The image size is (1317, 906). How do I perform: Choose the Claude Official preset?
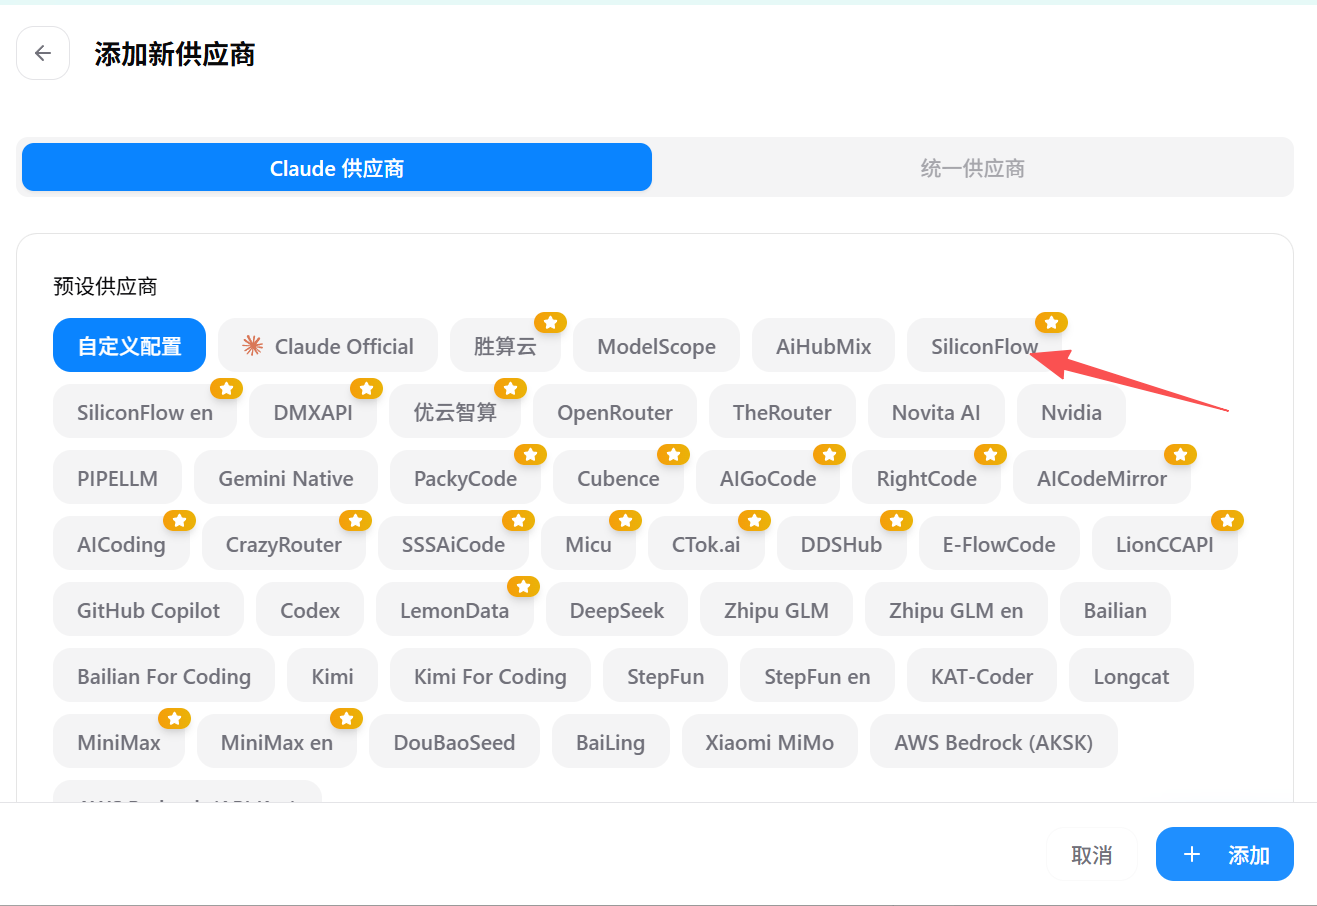click(328, 346)
